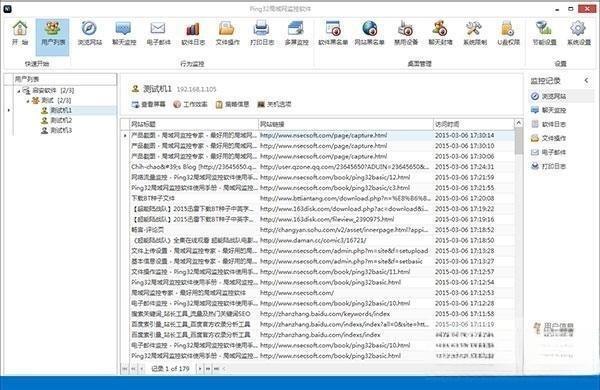Click vertical scrollbar up arrow of table
The width and height of the screenshot is (600, 390).
coord(518,123)
